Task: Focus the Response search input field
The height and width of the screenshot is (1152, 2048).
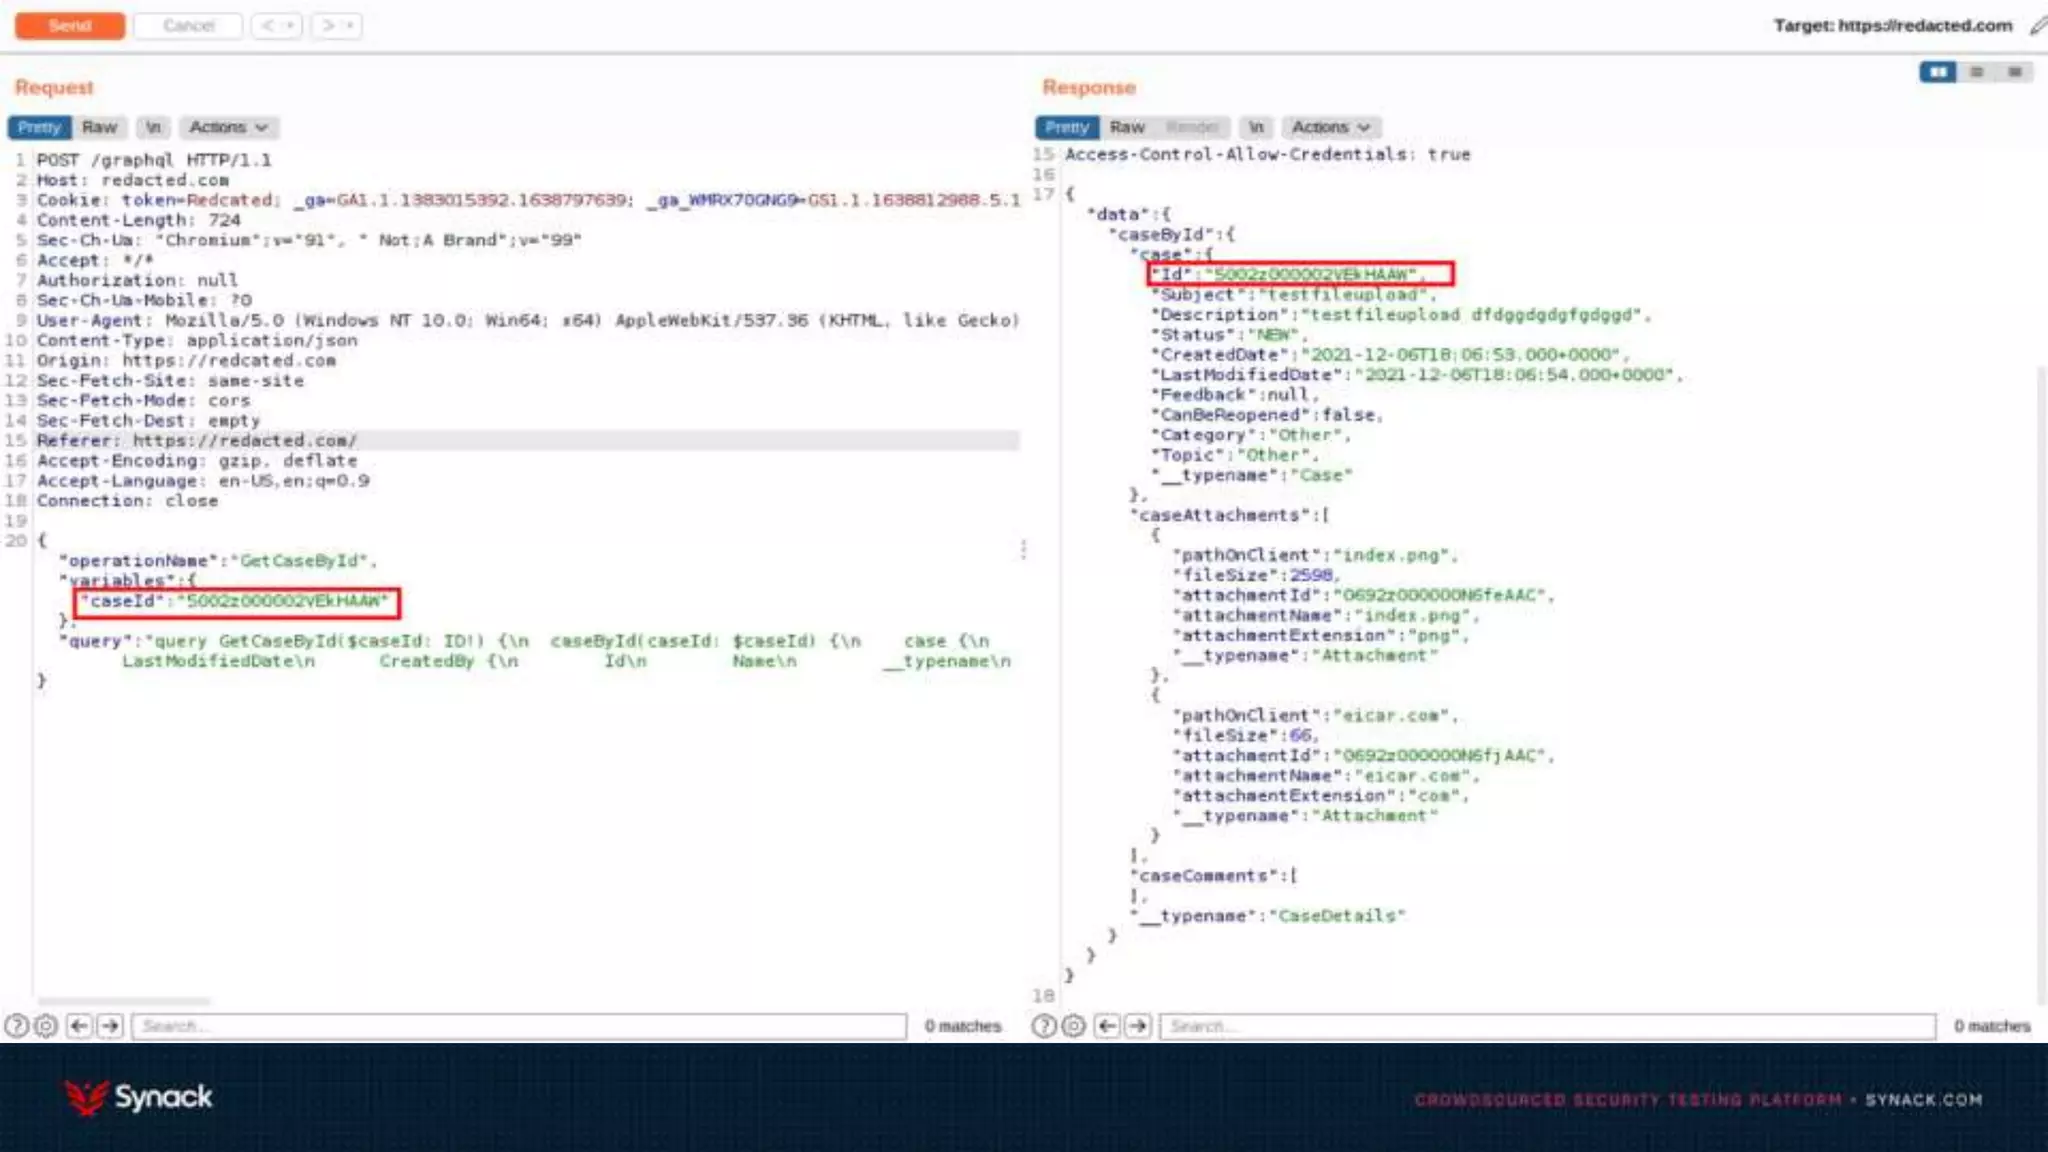Action: click(1546, 1026)
